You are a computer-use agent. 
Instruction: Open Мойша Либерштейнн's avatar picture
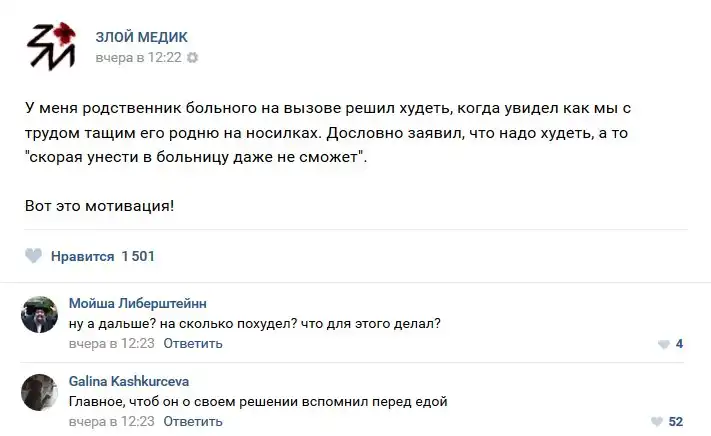click(x=40, y=314)
